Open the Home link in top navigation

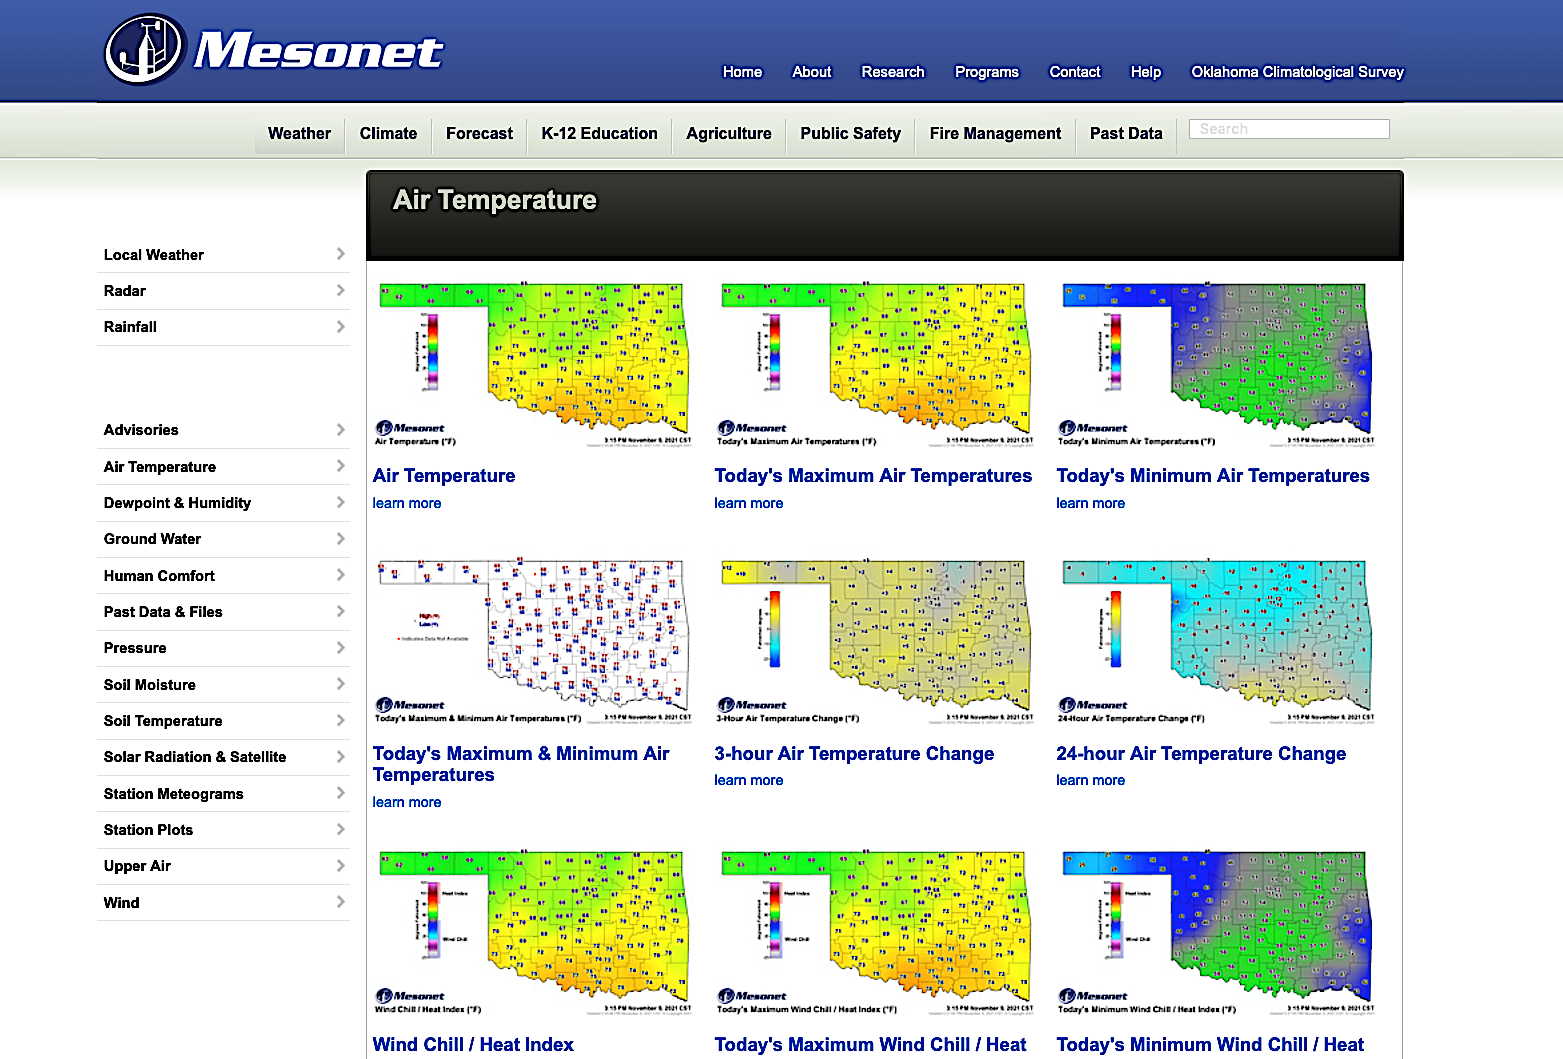[x=742, y=72]
